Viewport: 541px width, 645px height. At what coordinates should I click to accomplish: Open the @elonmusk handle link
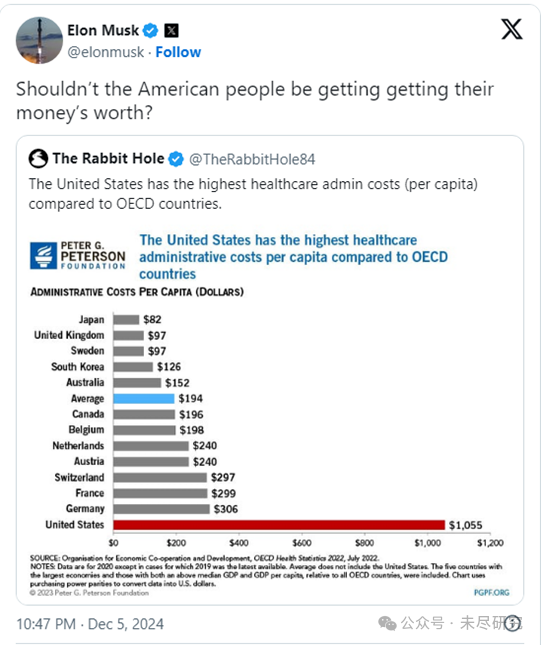click(106, 52)
